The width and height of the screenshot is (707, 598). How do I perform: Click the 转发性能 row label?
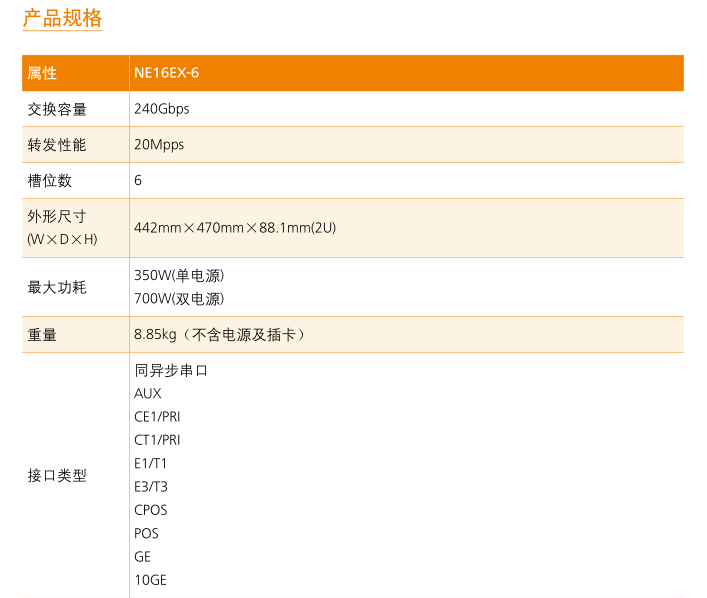57,145
